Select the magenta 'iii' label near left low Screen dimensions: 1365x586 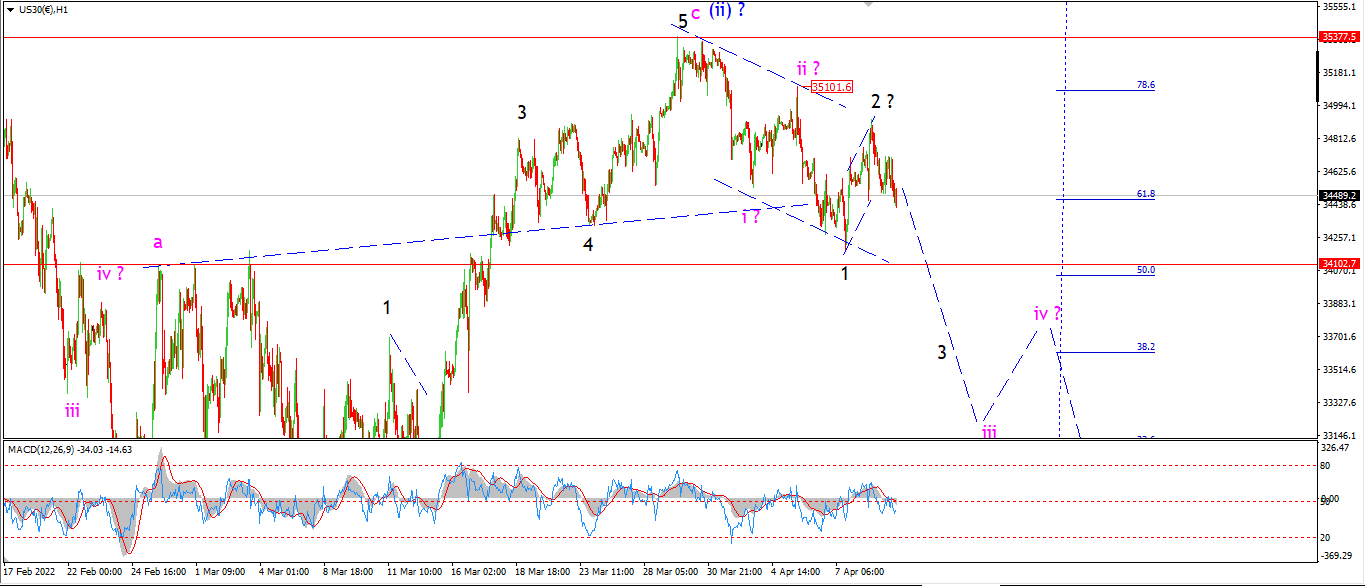point(72,409)
